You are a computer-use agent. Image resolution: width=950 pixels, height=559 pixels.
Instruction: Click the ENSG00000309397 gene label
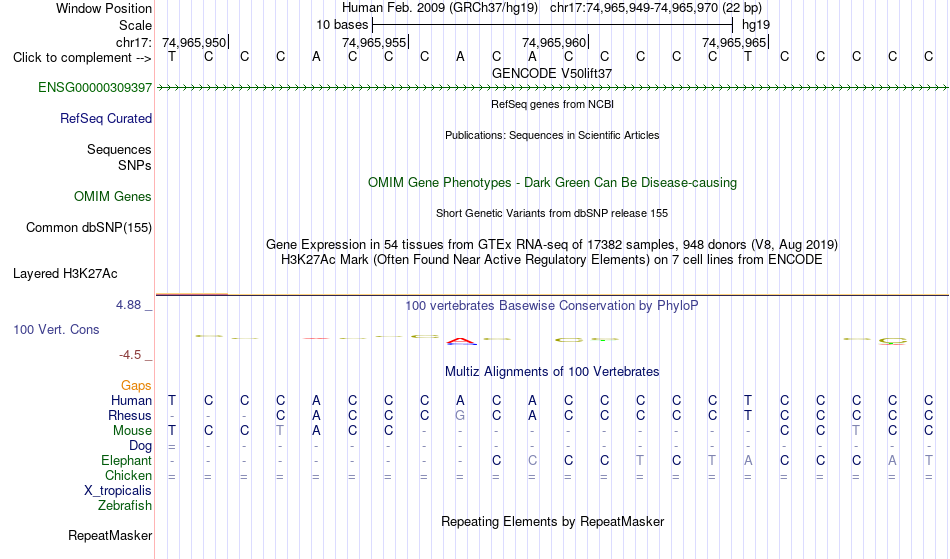pos(95,88)
